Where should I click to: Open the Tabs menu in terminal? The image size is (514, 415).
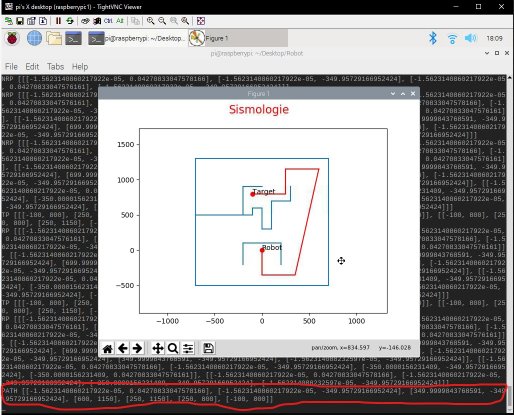click(x=55, y=67)
